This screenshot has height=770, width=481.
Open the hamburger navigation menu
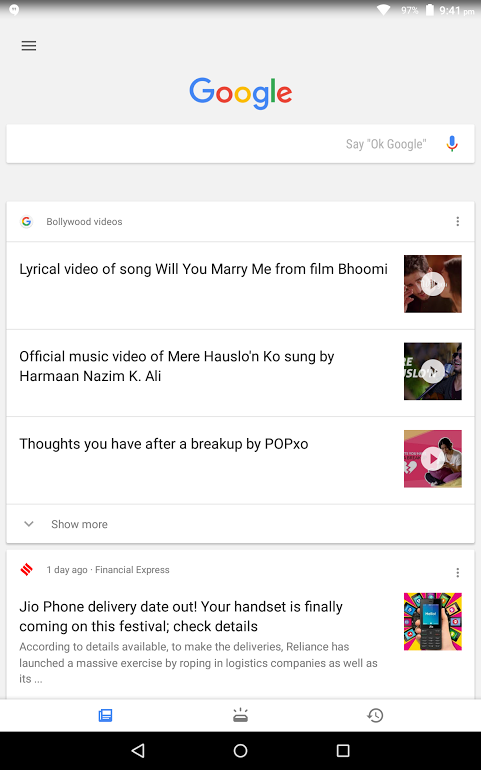pos(28,46)
